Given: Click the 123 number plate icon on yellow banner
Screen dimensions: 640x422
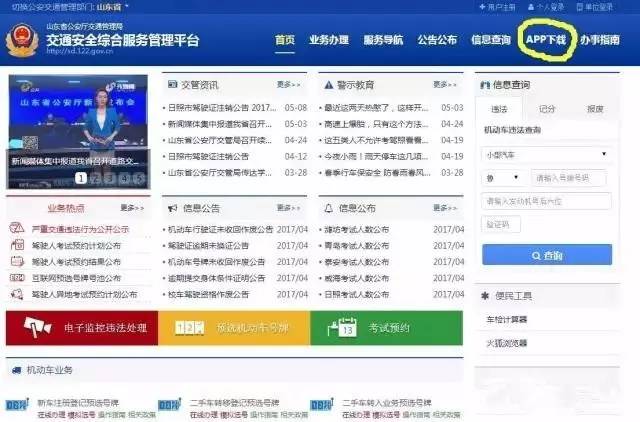Looking at the screenshot, I should click(x=189, y=327).
